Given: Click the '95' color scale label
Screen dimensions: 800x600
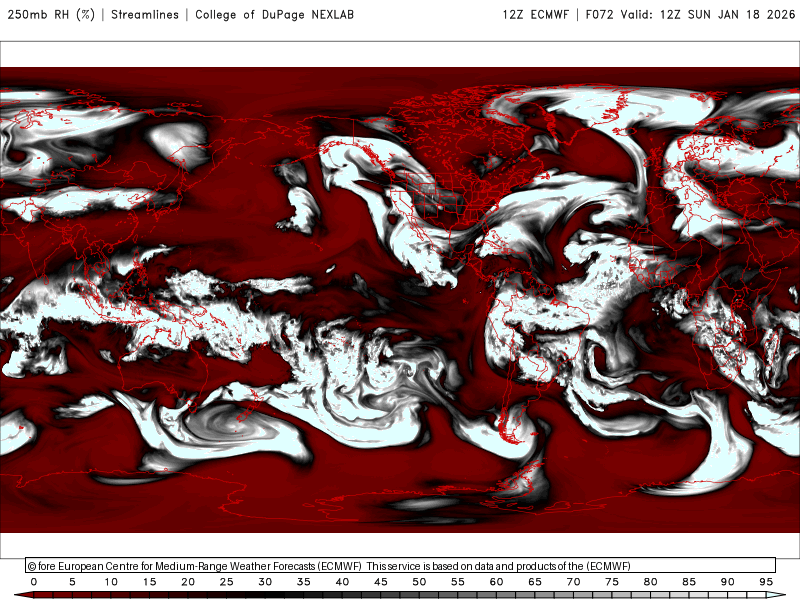Looking at the screenshot, I should [766, 582].
